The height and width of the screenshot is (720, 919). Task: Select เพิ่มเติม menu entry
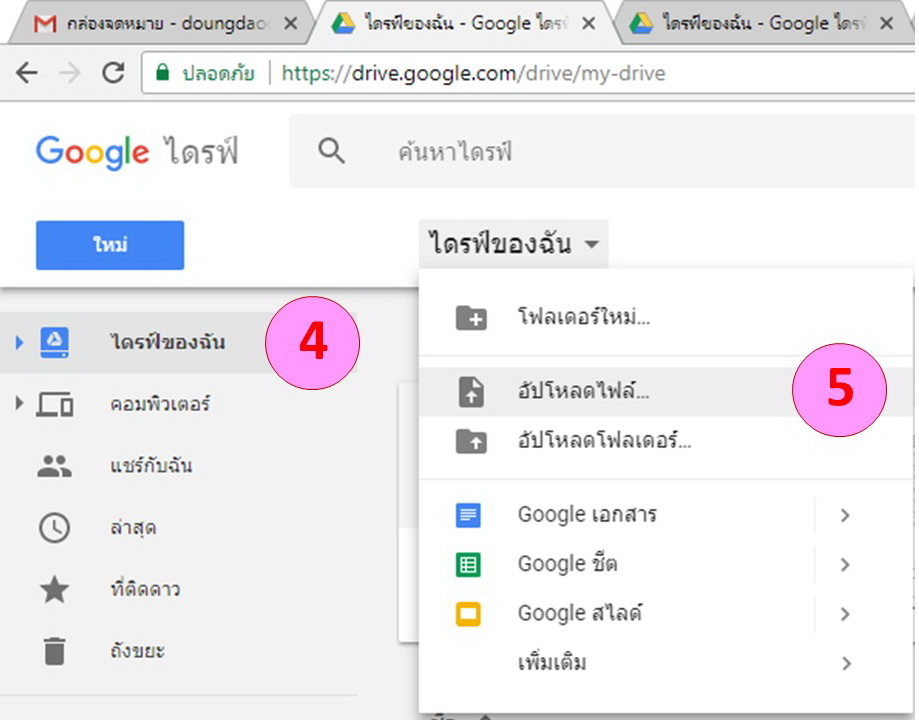point(666,663)
